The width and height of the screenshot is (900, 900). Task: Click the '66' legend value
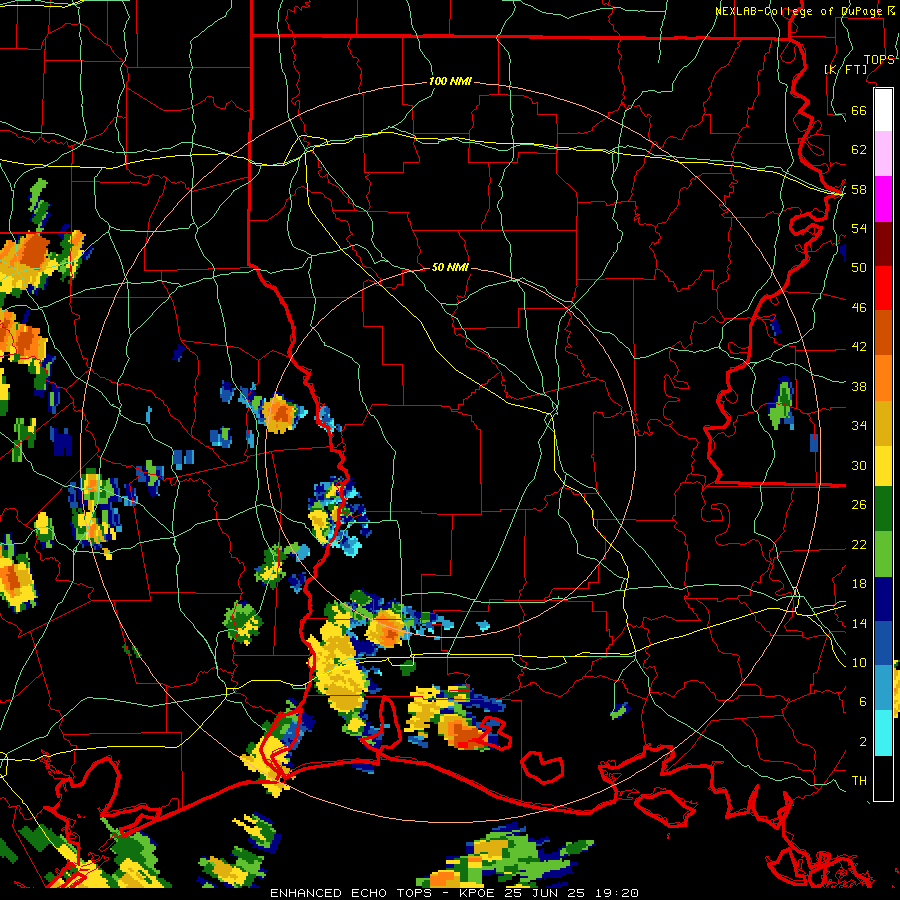859,111
